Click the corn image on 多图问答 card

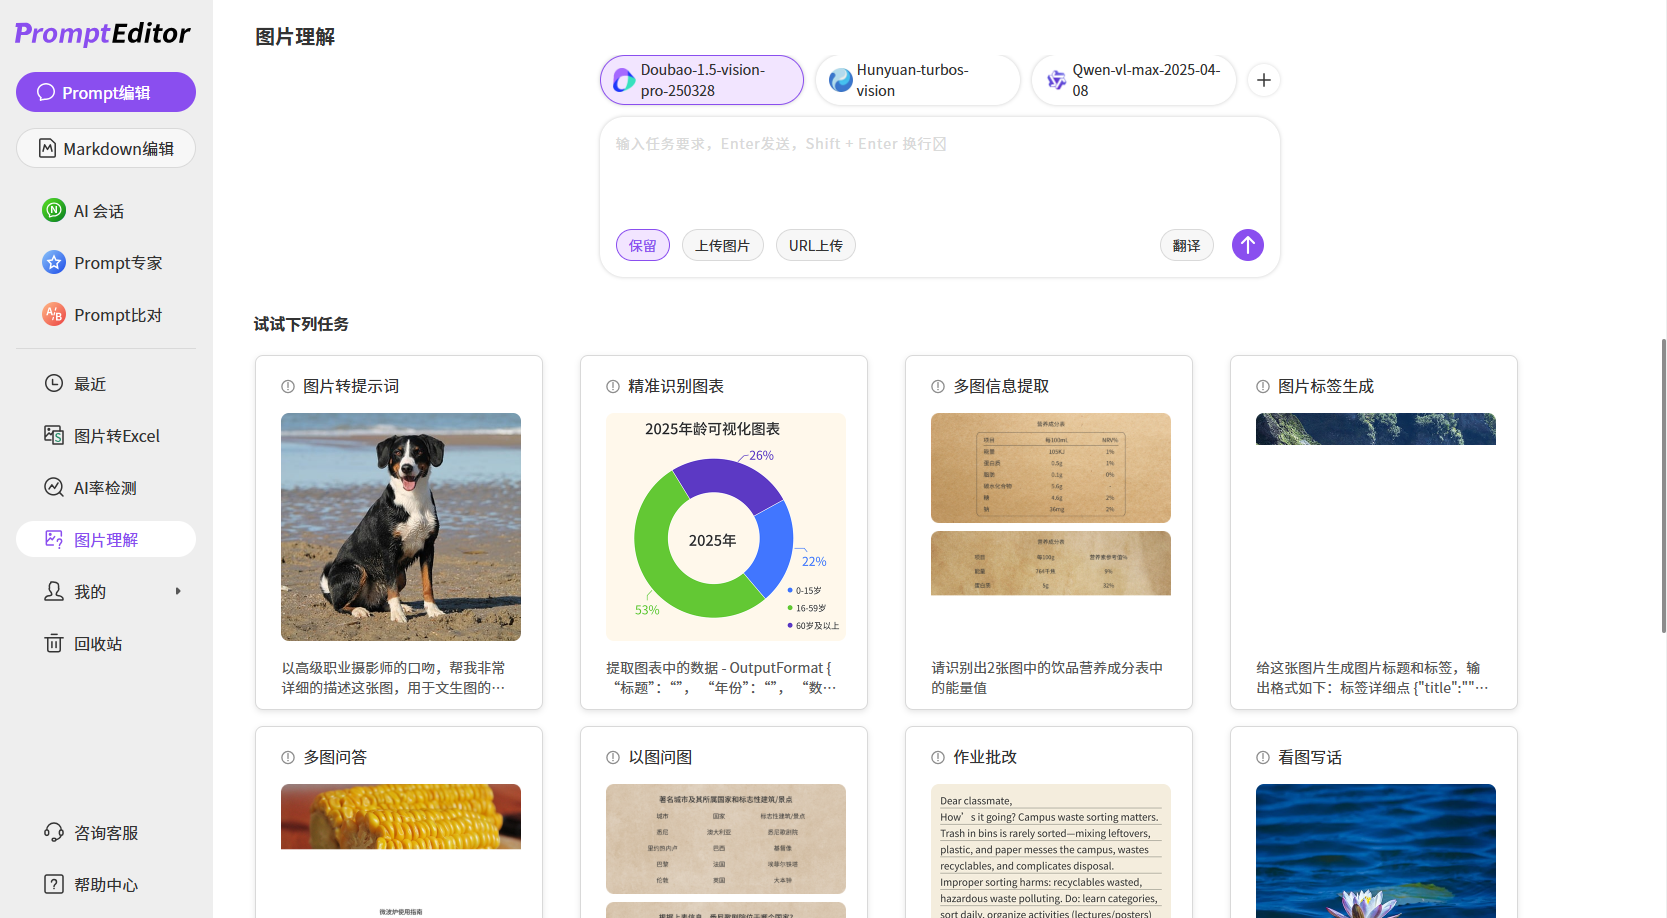(400, 816)
